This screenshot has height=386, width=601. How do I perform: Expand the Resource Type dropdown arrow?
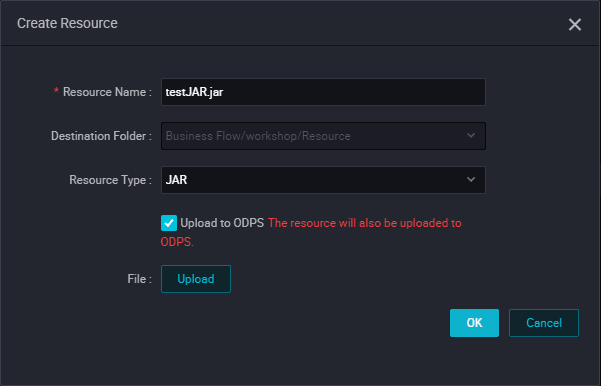pos(471,179)
